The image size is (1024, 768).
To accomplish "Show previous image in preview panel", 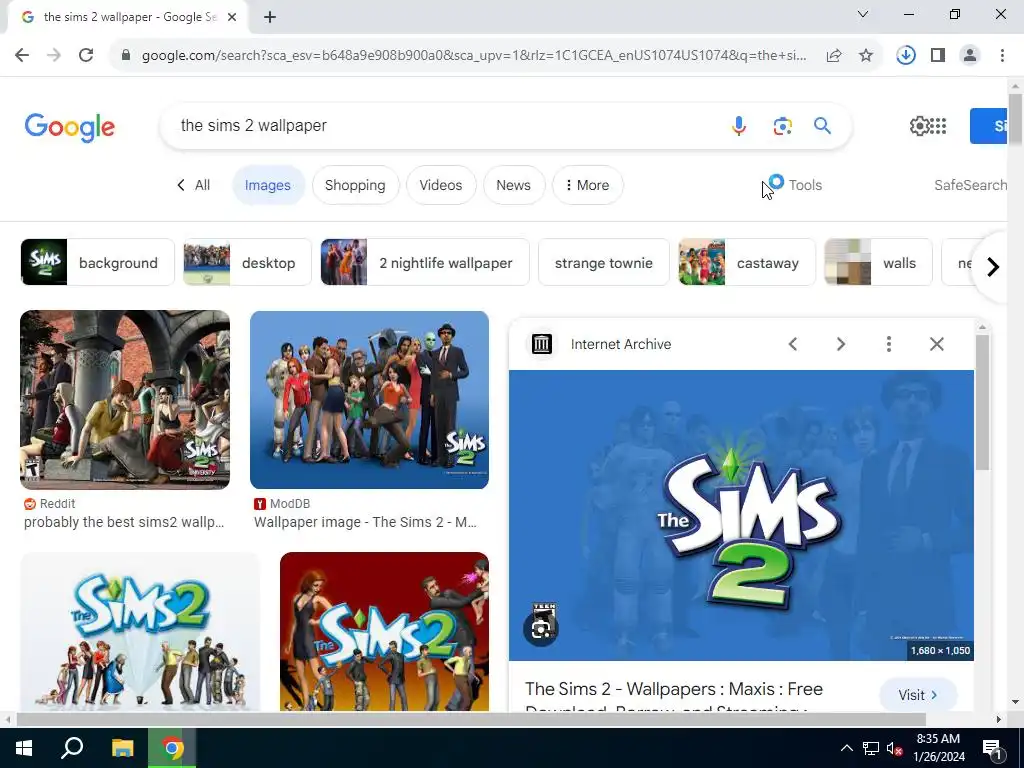I will [793, 344].
